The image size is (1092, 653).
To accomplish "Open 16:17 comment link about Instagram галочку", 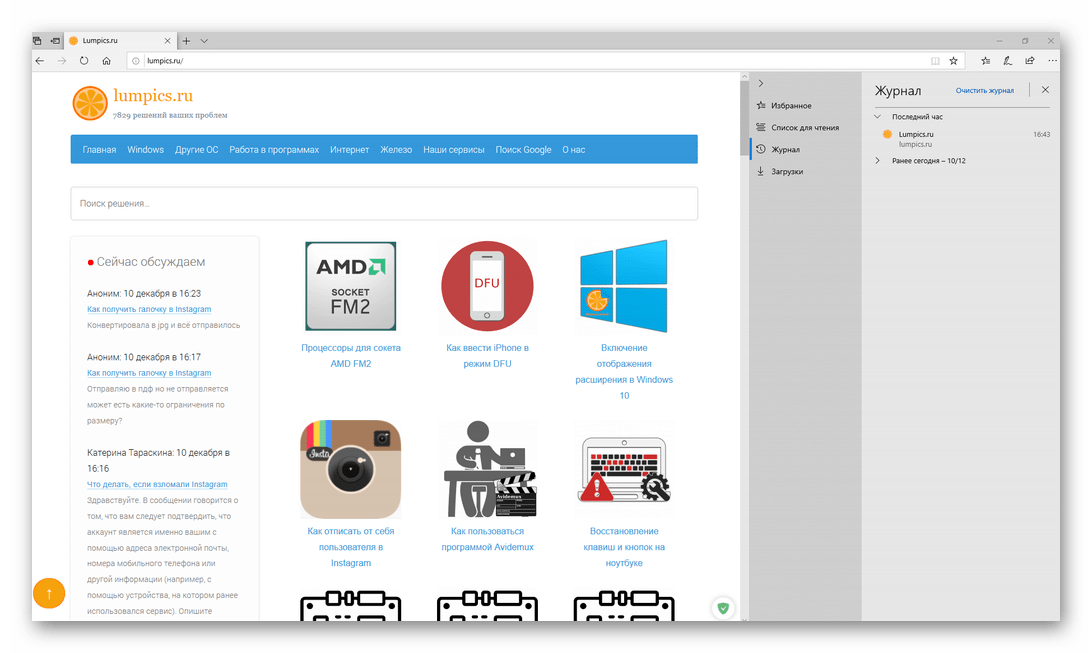I will [149, 373].
